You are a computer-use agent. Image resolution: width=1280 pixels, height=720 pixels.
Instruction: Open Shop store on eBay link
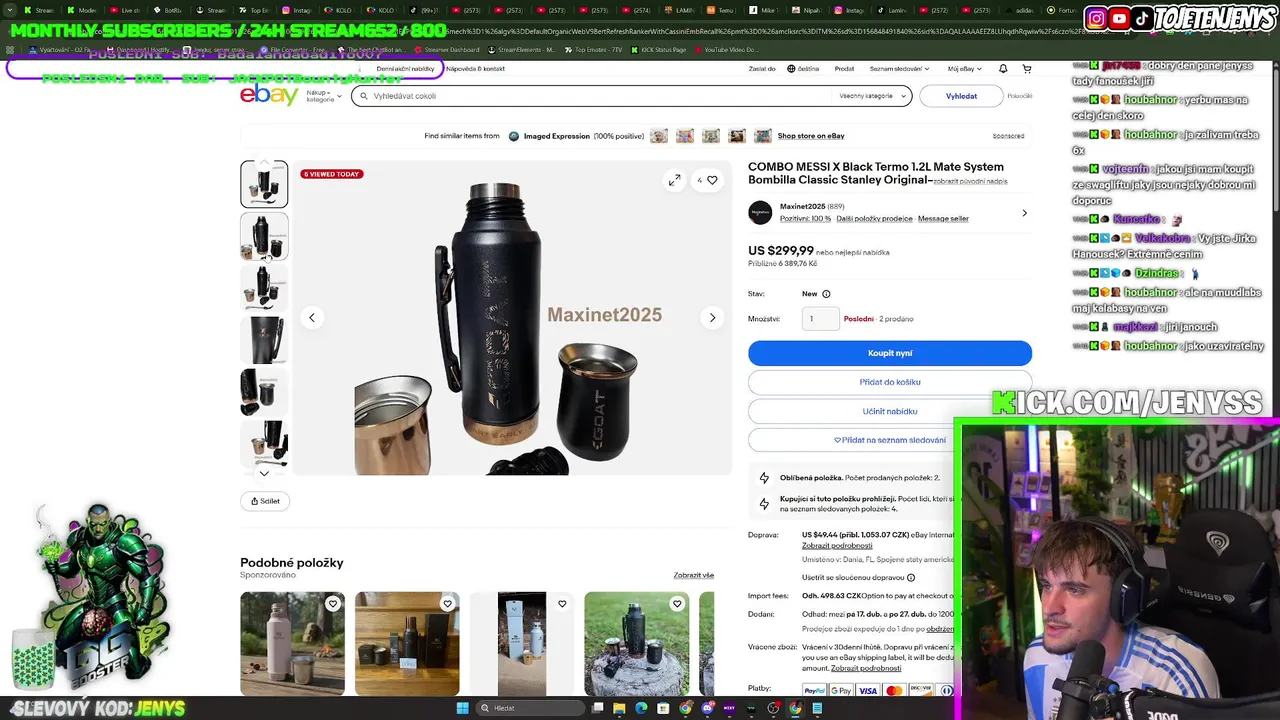click(811, 136)
